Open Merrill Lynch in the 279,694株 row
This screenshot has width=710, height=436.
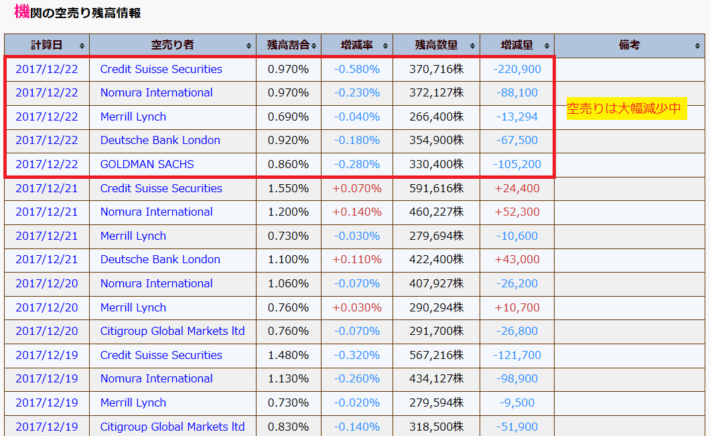133,236
